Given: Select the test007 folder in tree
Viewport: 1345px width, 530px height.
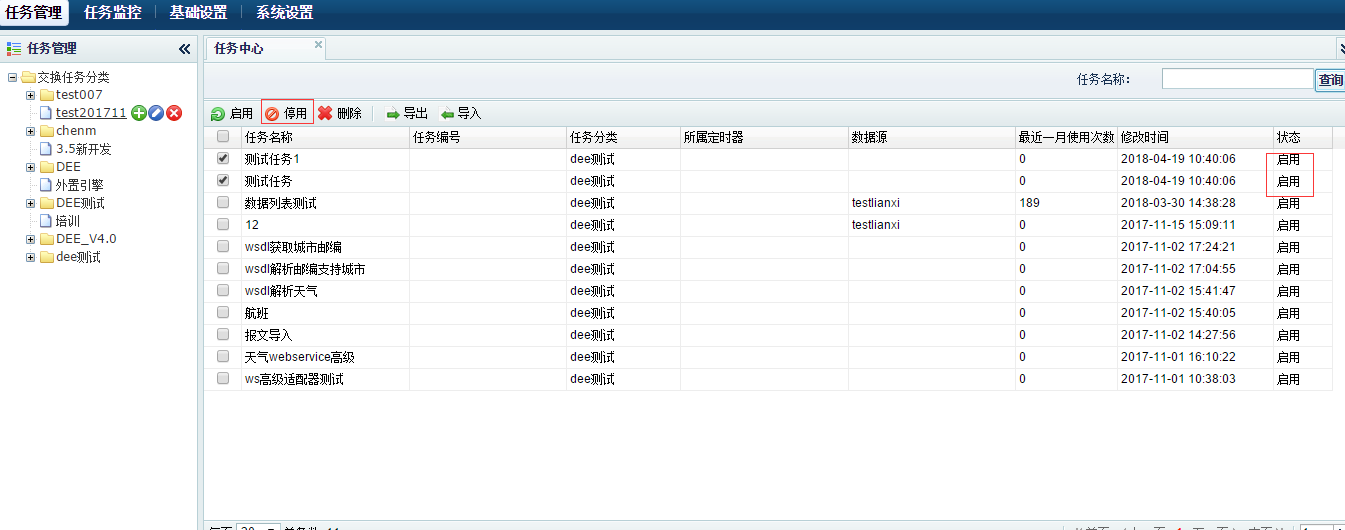Looking at the screenshot, I should (79, 95).
